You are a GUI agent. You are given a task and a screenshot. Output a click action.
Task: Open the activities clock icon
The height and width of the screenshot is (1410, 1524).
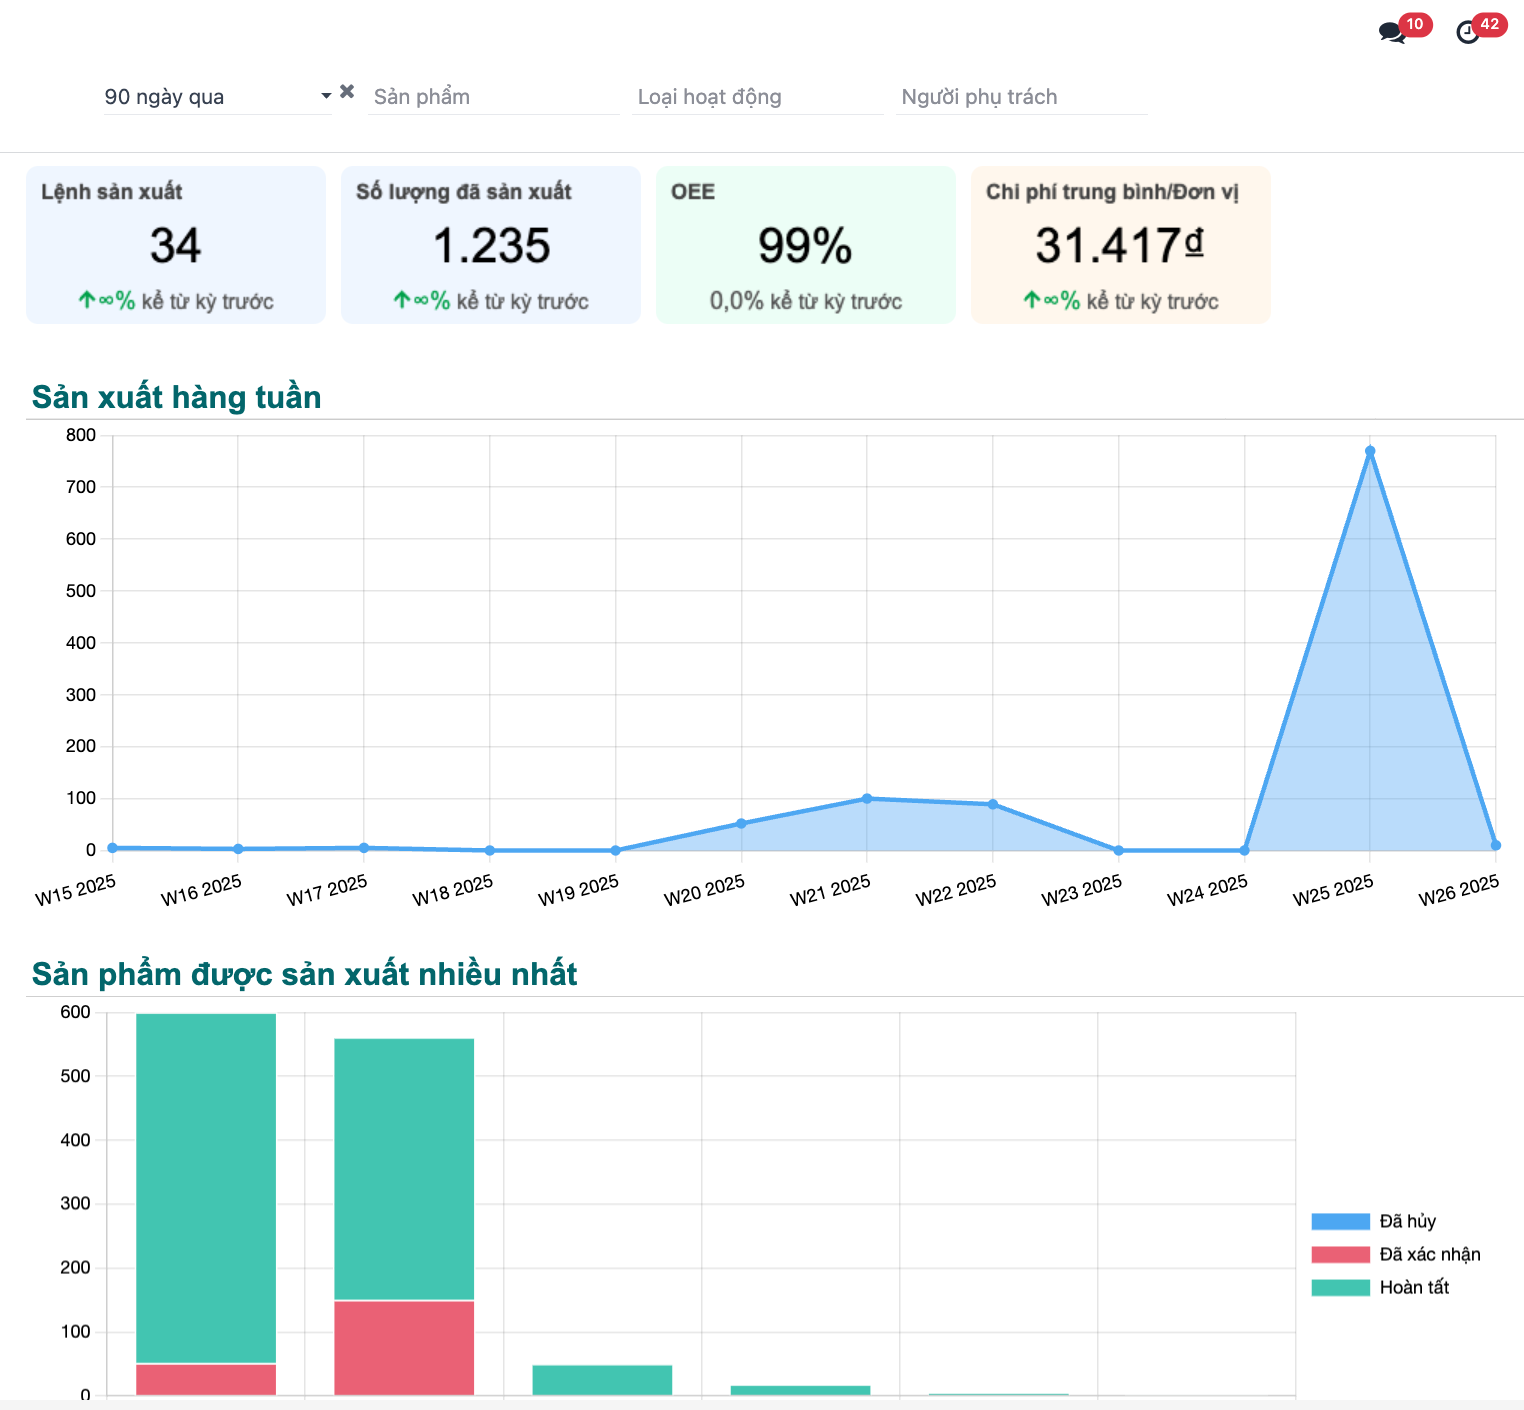coord(1468,32)
